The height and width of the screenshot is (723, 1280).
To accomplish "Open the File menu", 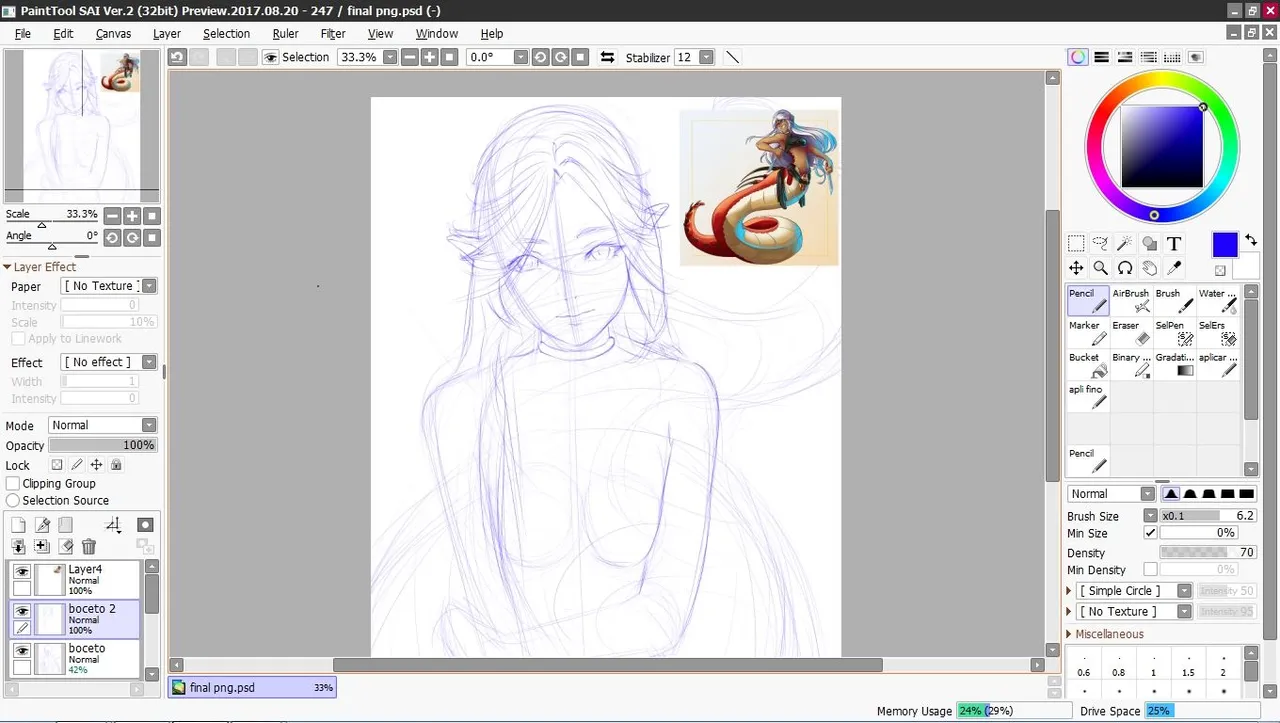I will tap(23, 33).
